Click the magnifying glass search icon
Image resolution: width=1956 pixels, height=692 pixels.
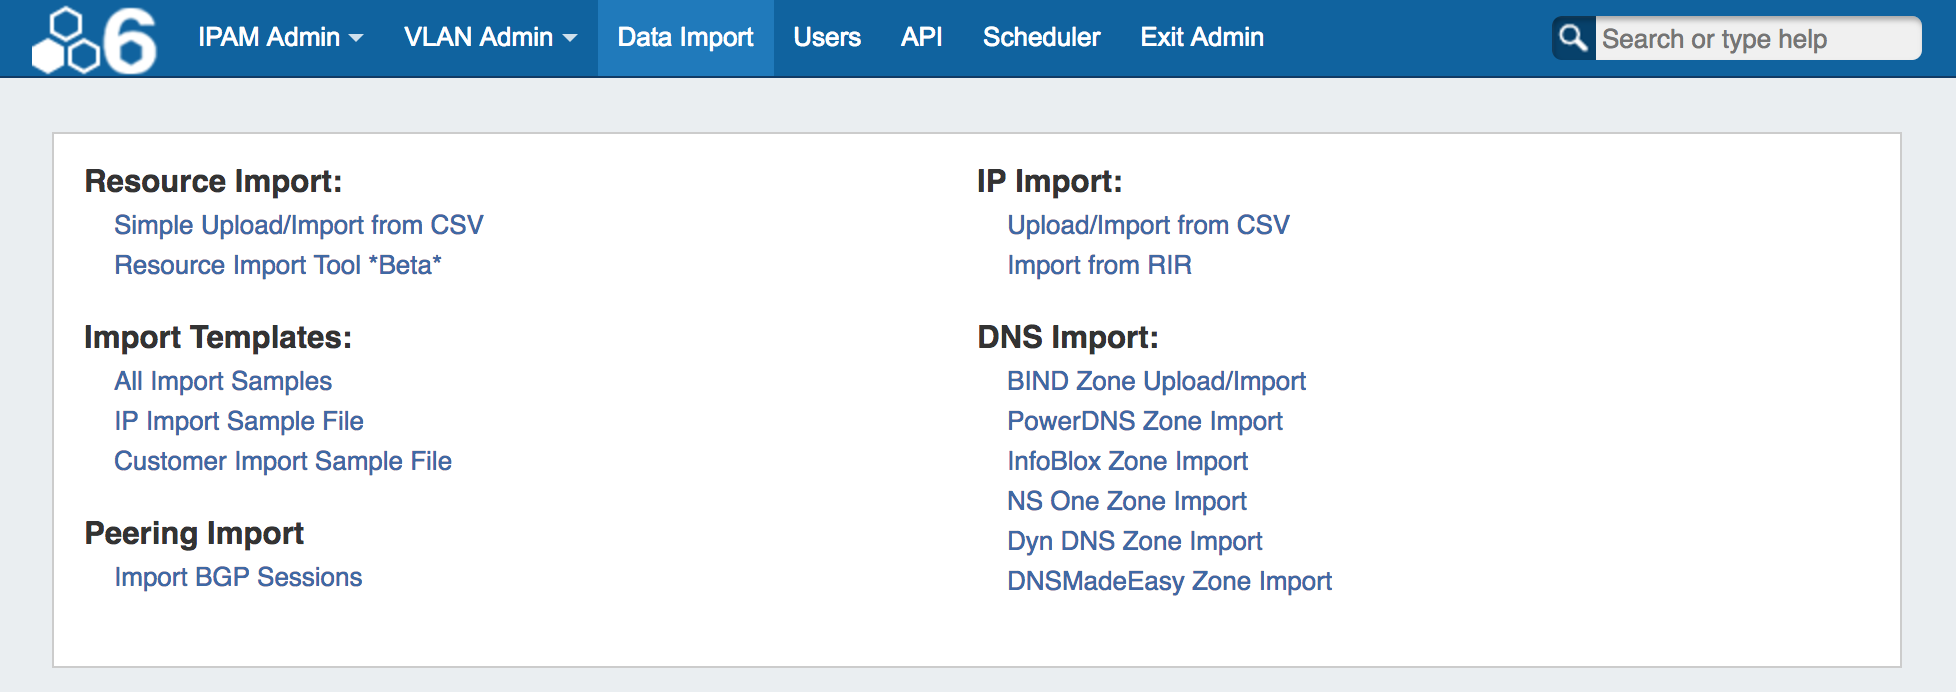coord(1573,38)
